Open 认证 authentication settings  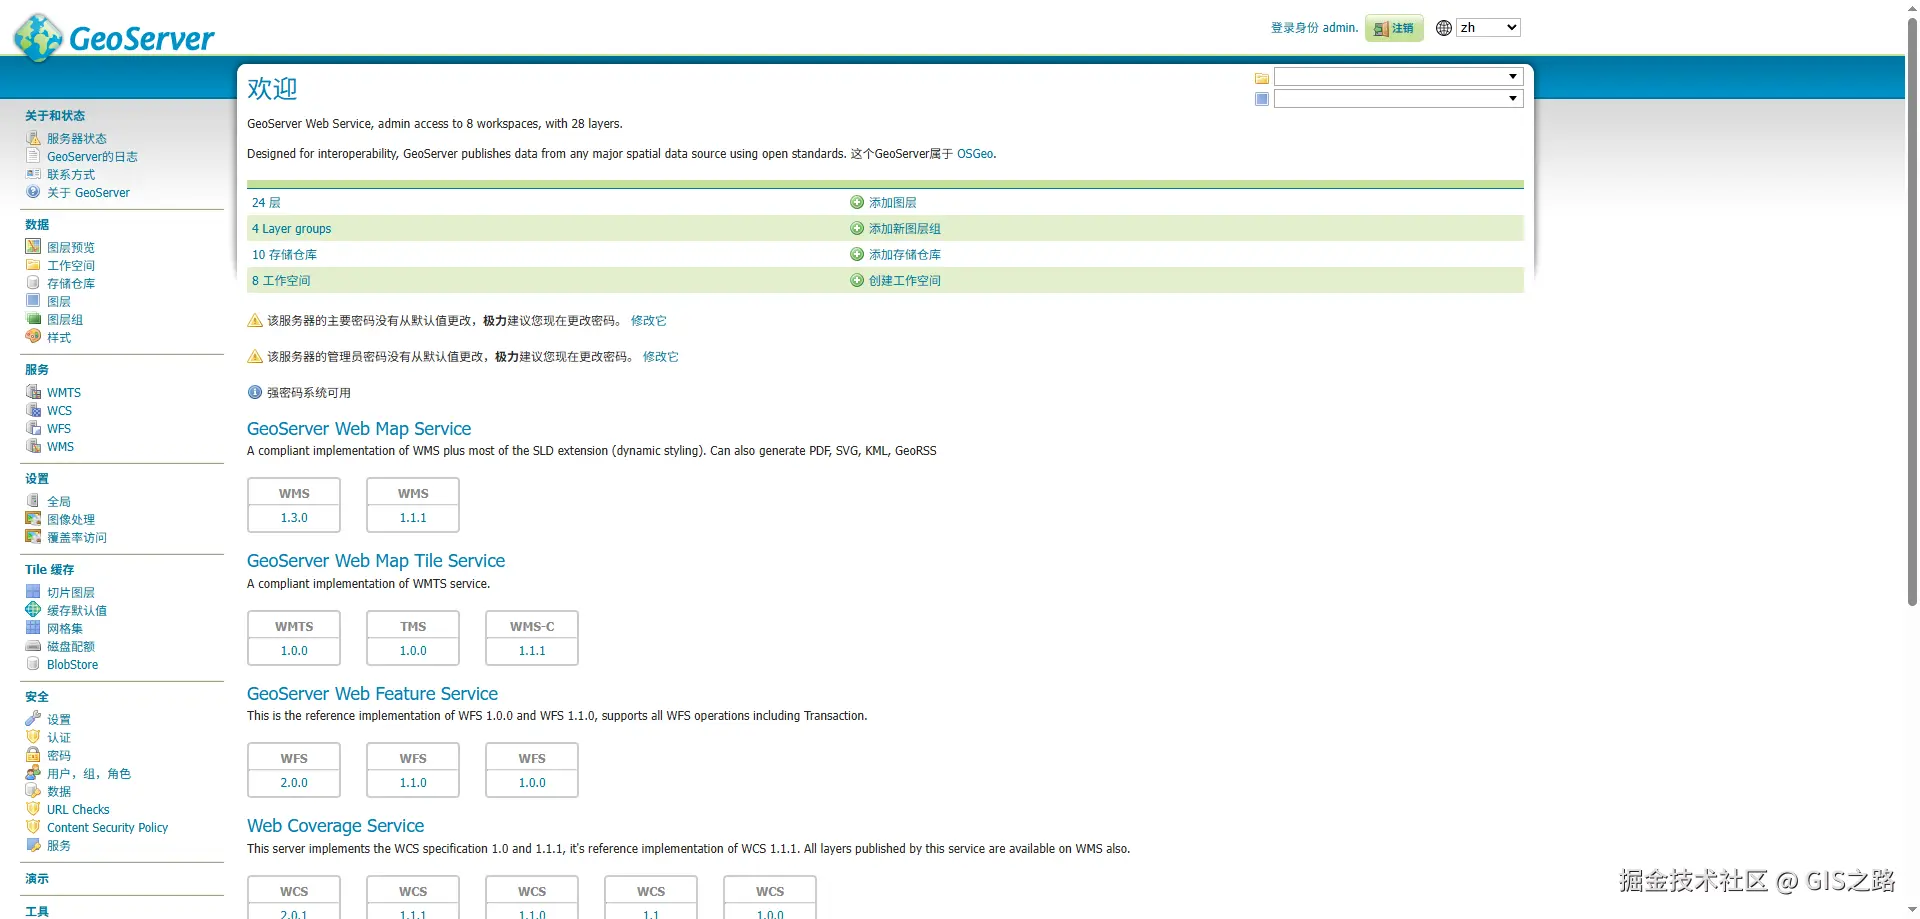pyautogui.click(x=59, y=737)
